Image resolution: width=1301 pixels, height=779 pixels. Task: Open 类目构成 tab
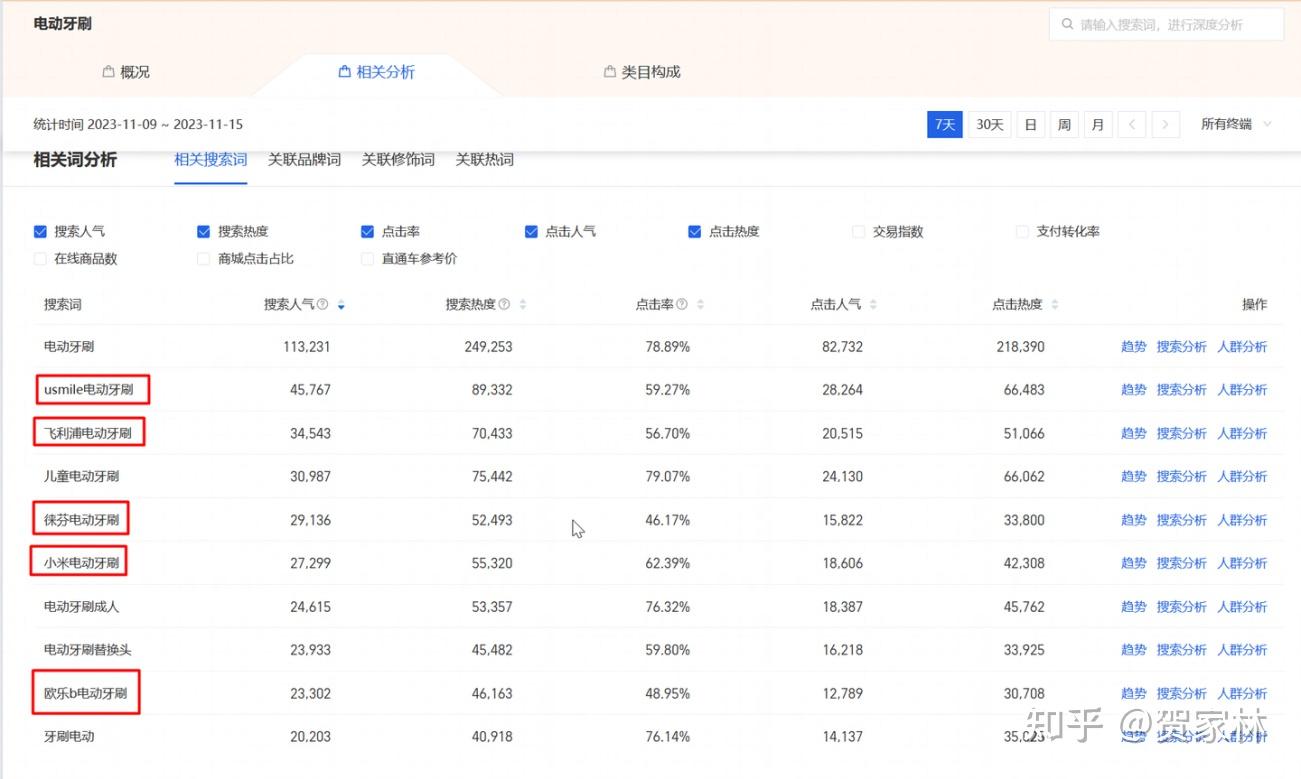[x=642, y=72]
